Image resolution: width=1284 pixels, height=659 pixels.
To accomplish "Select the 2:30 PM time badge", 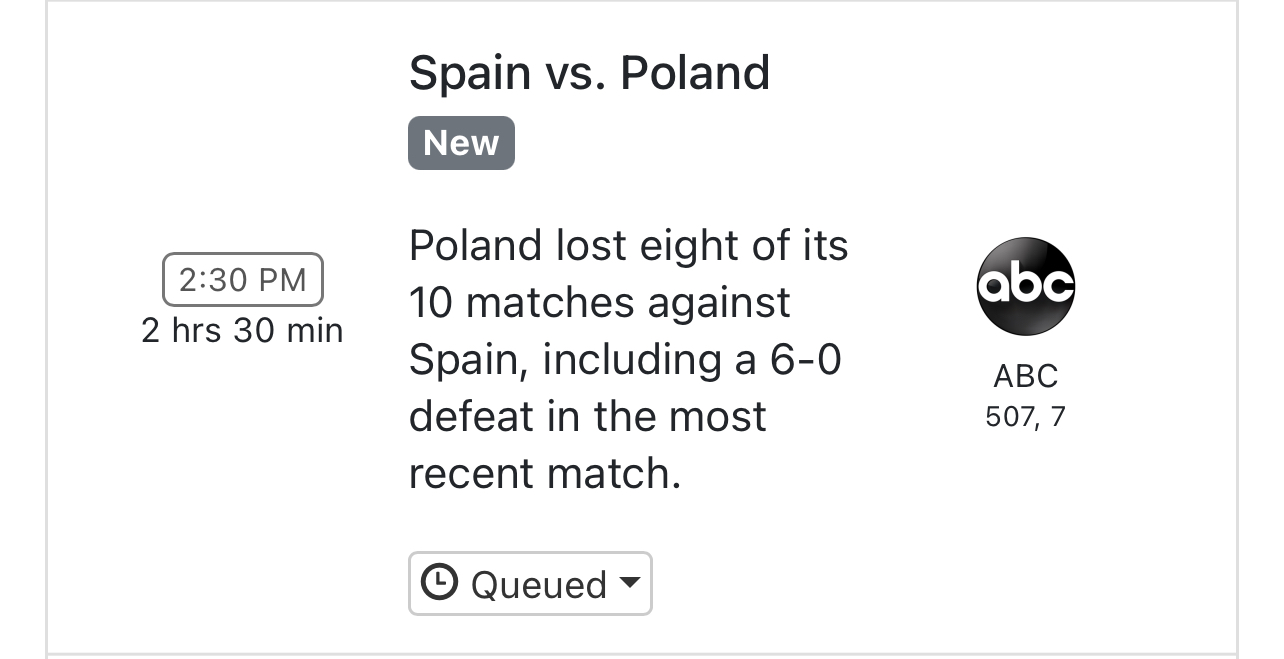I will pos(242,280).
